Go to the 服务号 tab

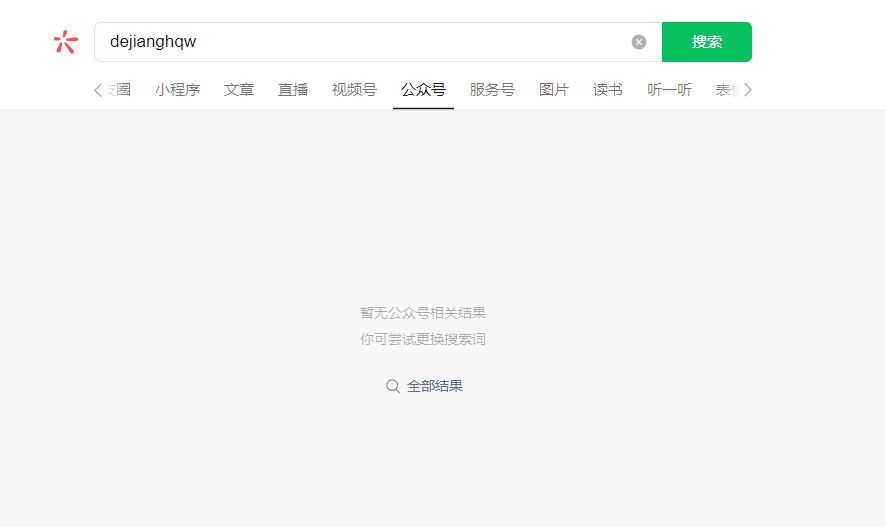492,90
